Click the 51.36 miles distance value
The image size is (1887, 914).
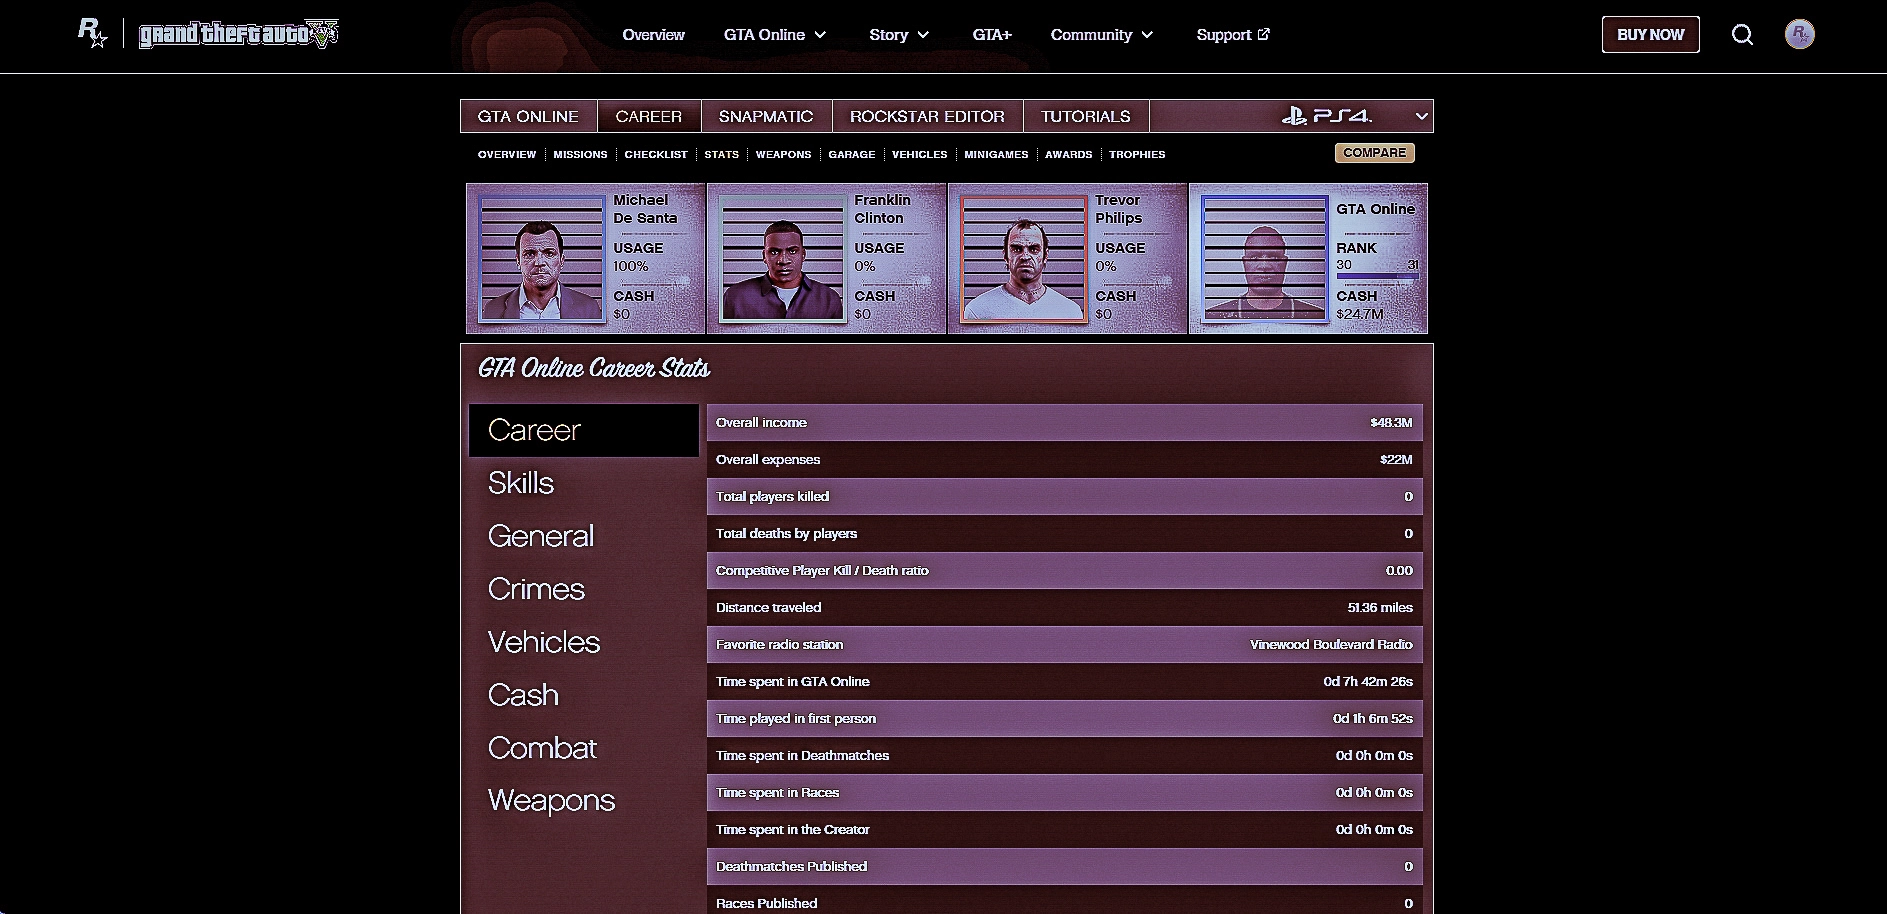[1380, 608]
